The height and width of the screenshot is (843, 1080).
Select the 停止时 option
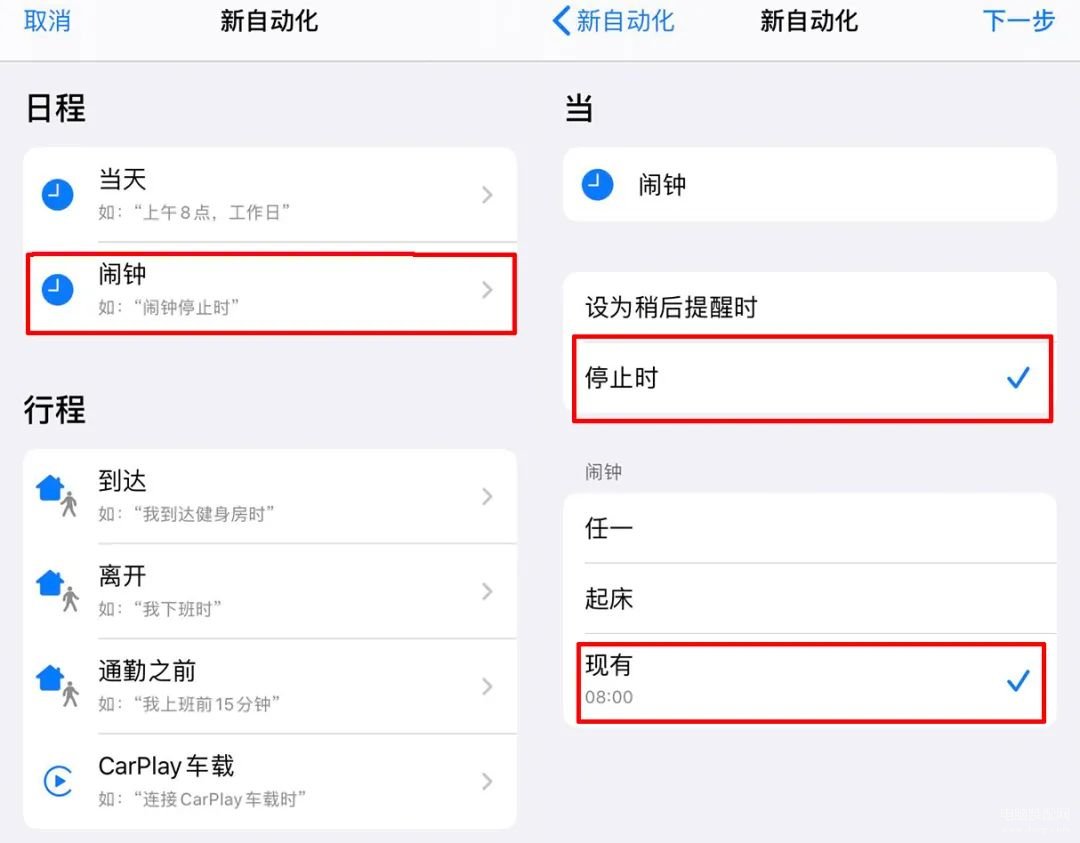coord(813,378)
